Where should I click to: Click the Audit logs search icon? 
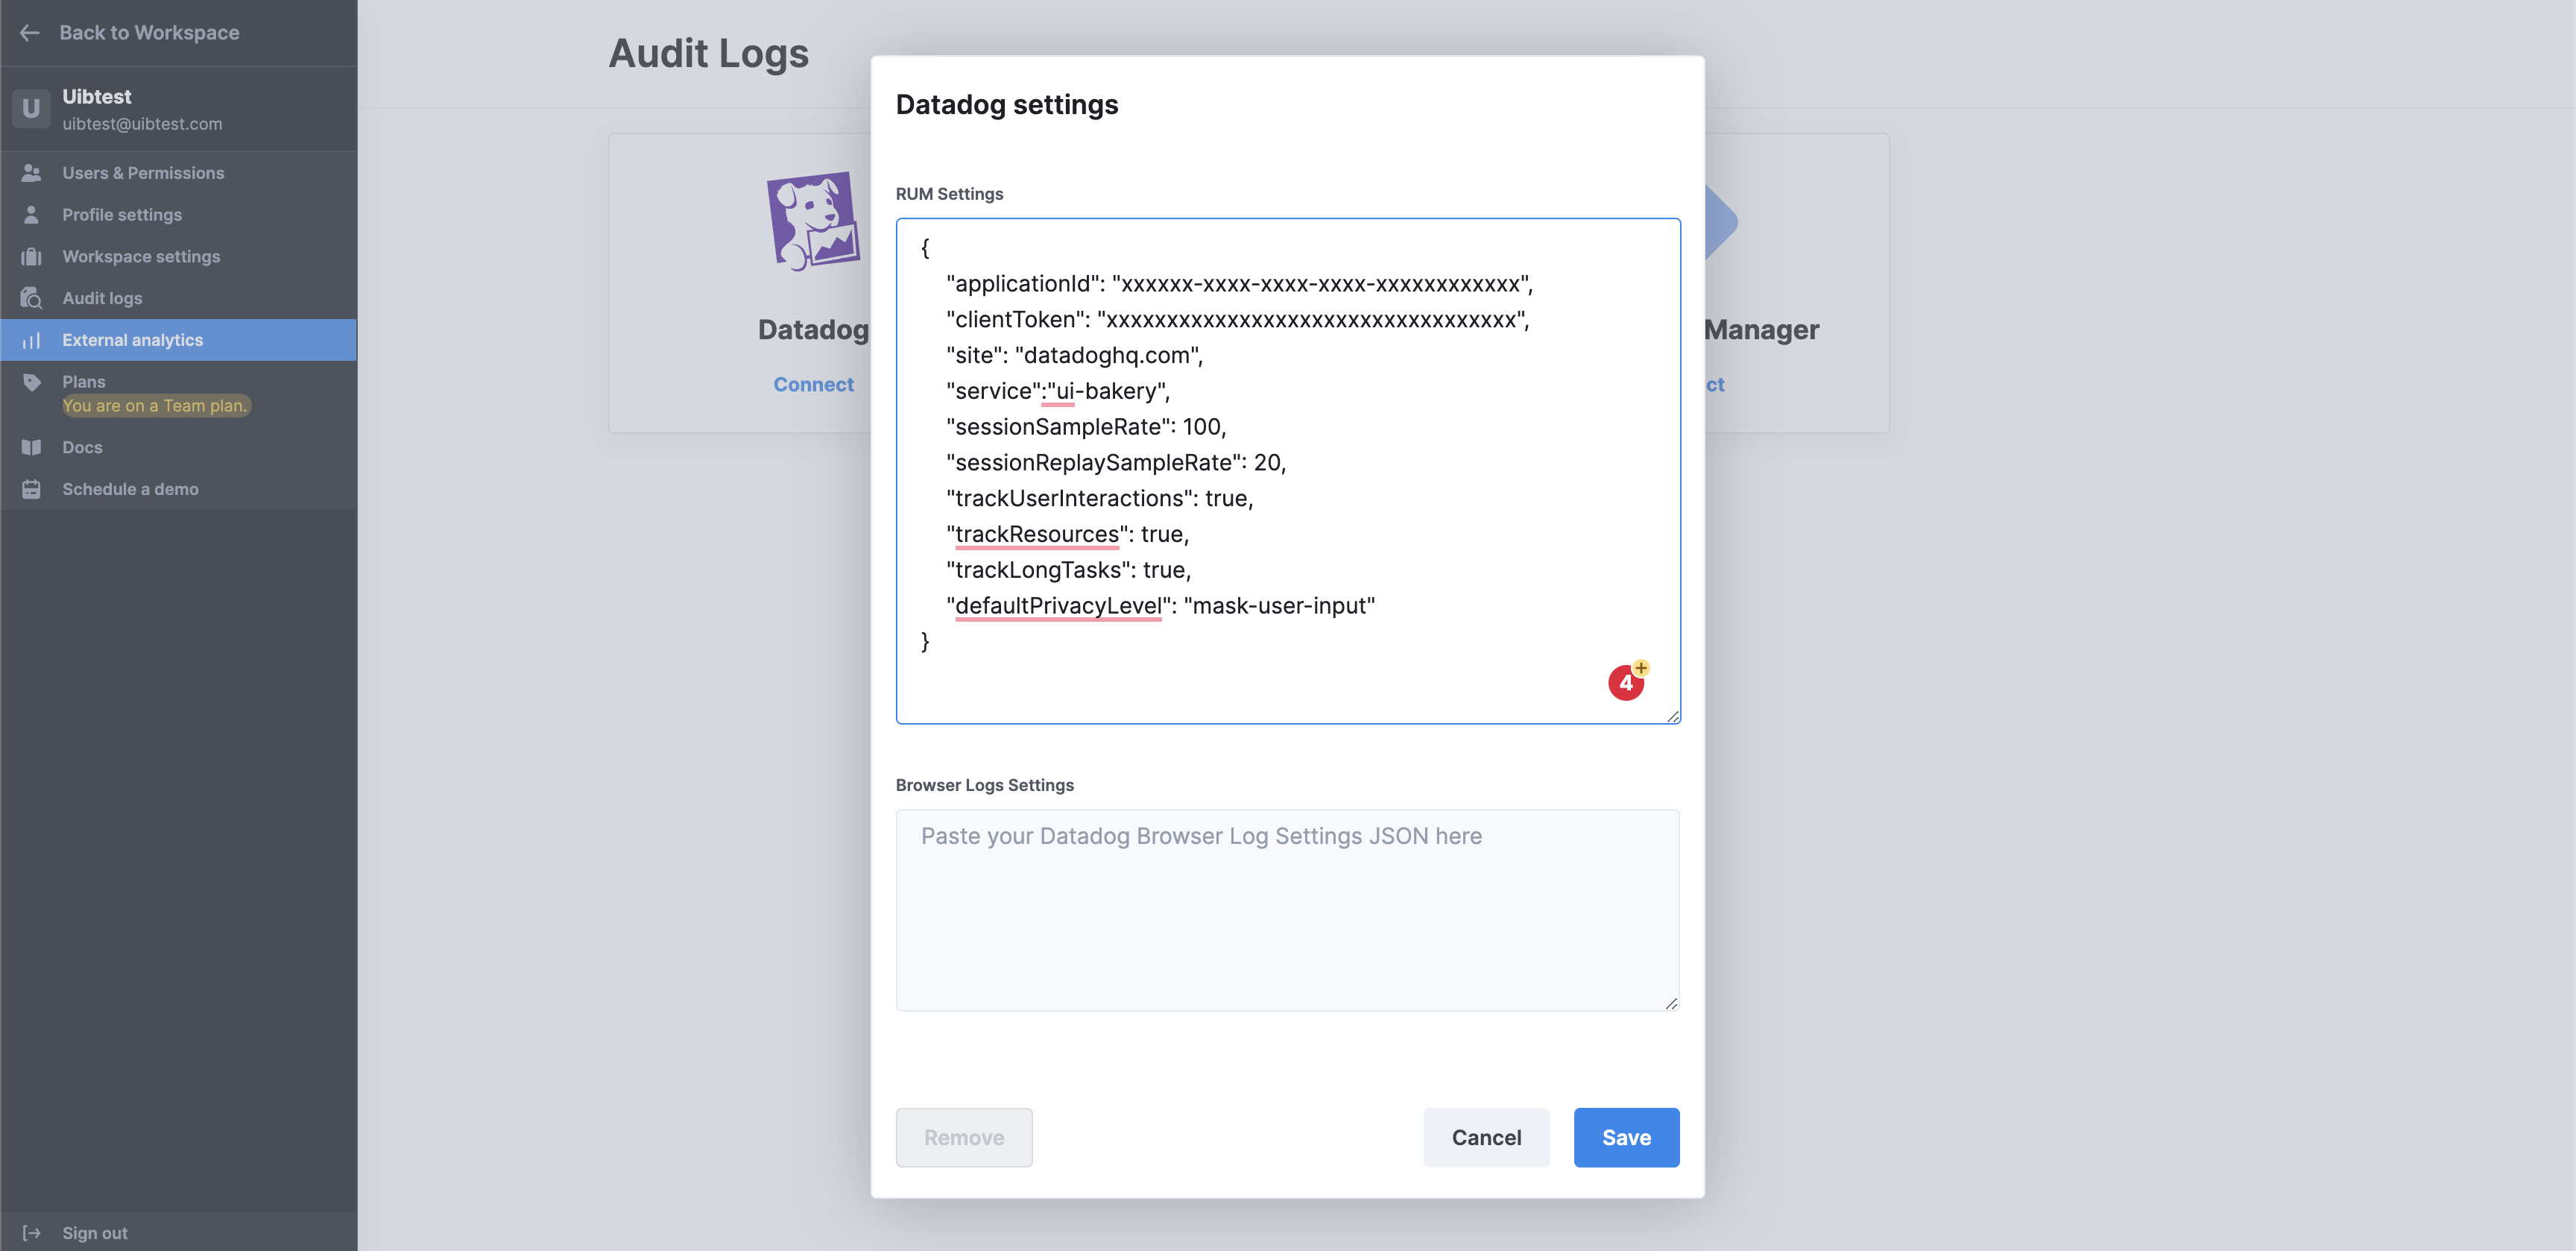click(x=32, y=299)
